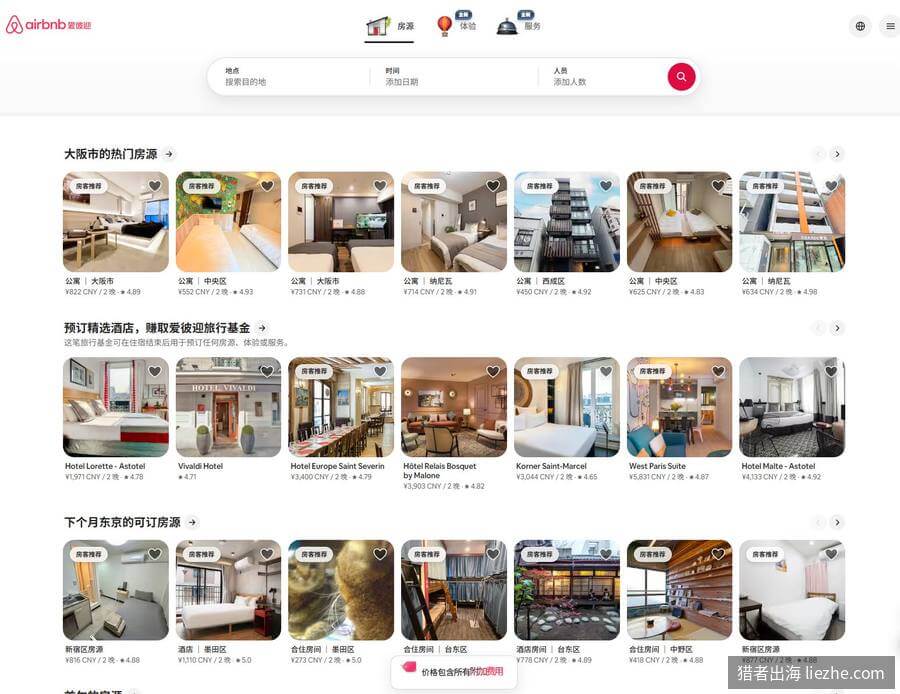Open the Hotel Malte - Astotel title
This screenshot has height=694, width=900.
(x=778, y=466)
